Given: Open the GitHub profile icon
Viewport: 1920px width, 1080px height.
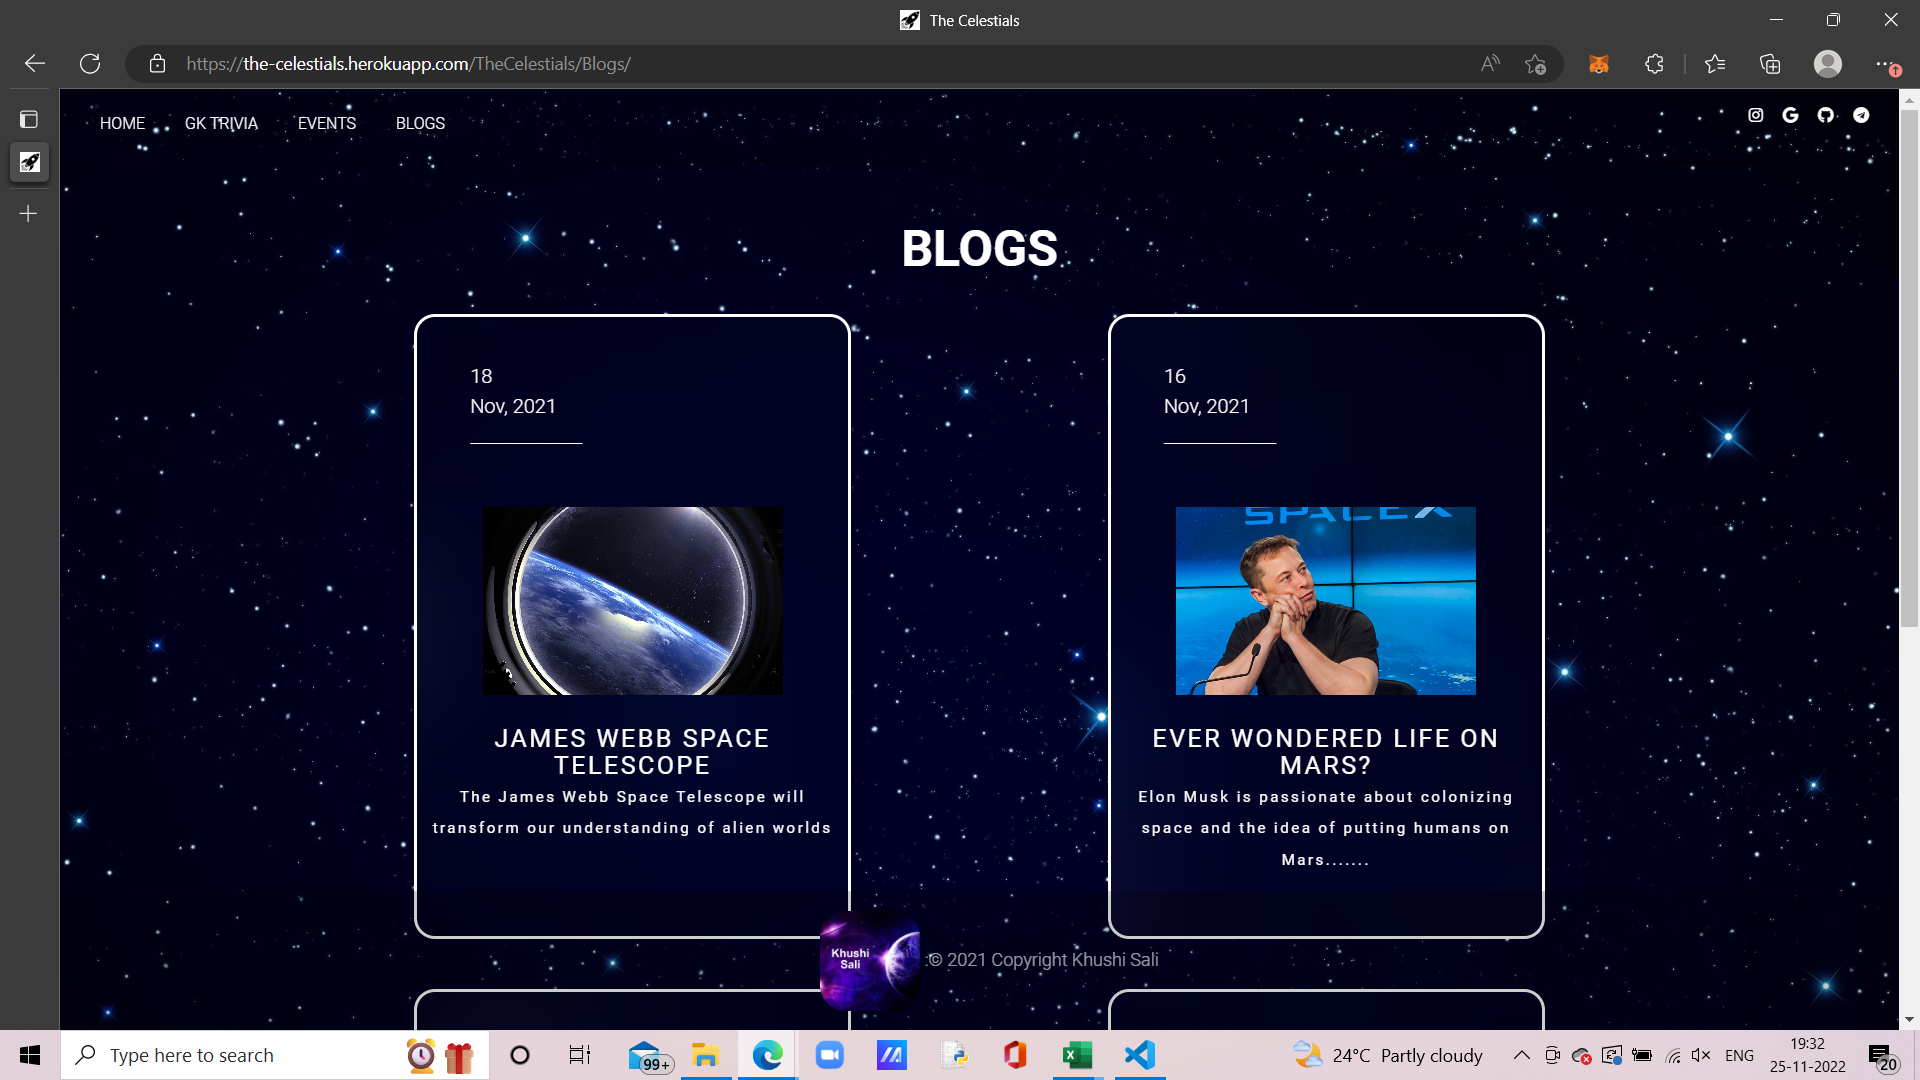Looking at the screenshot, I should 1826,115.
